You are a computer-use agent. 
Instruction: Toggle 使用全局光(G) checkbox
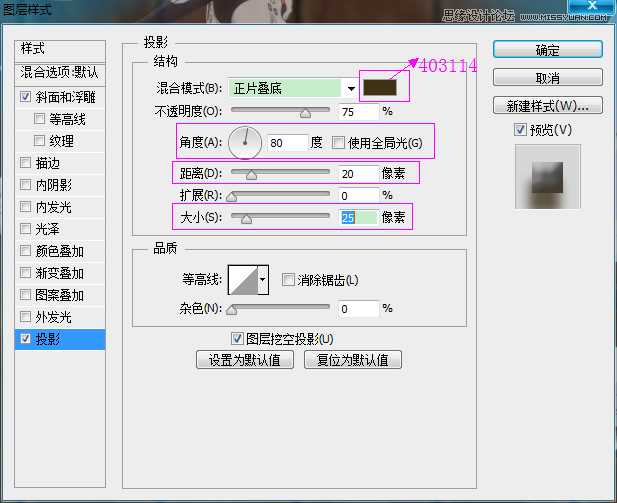click(338, 142)
